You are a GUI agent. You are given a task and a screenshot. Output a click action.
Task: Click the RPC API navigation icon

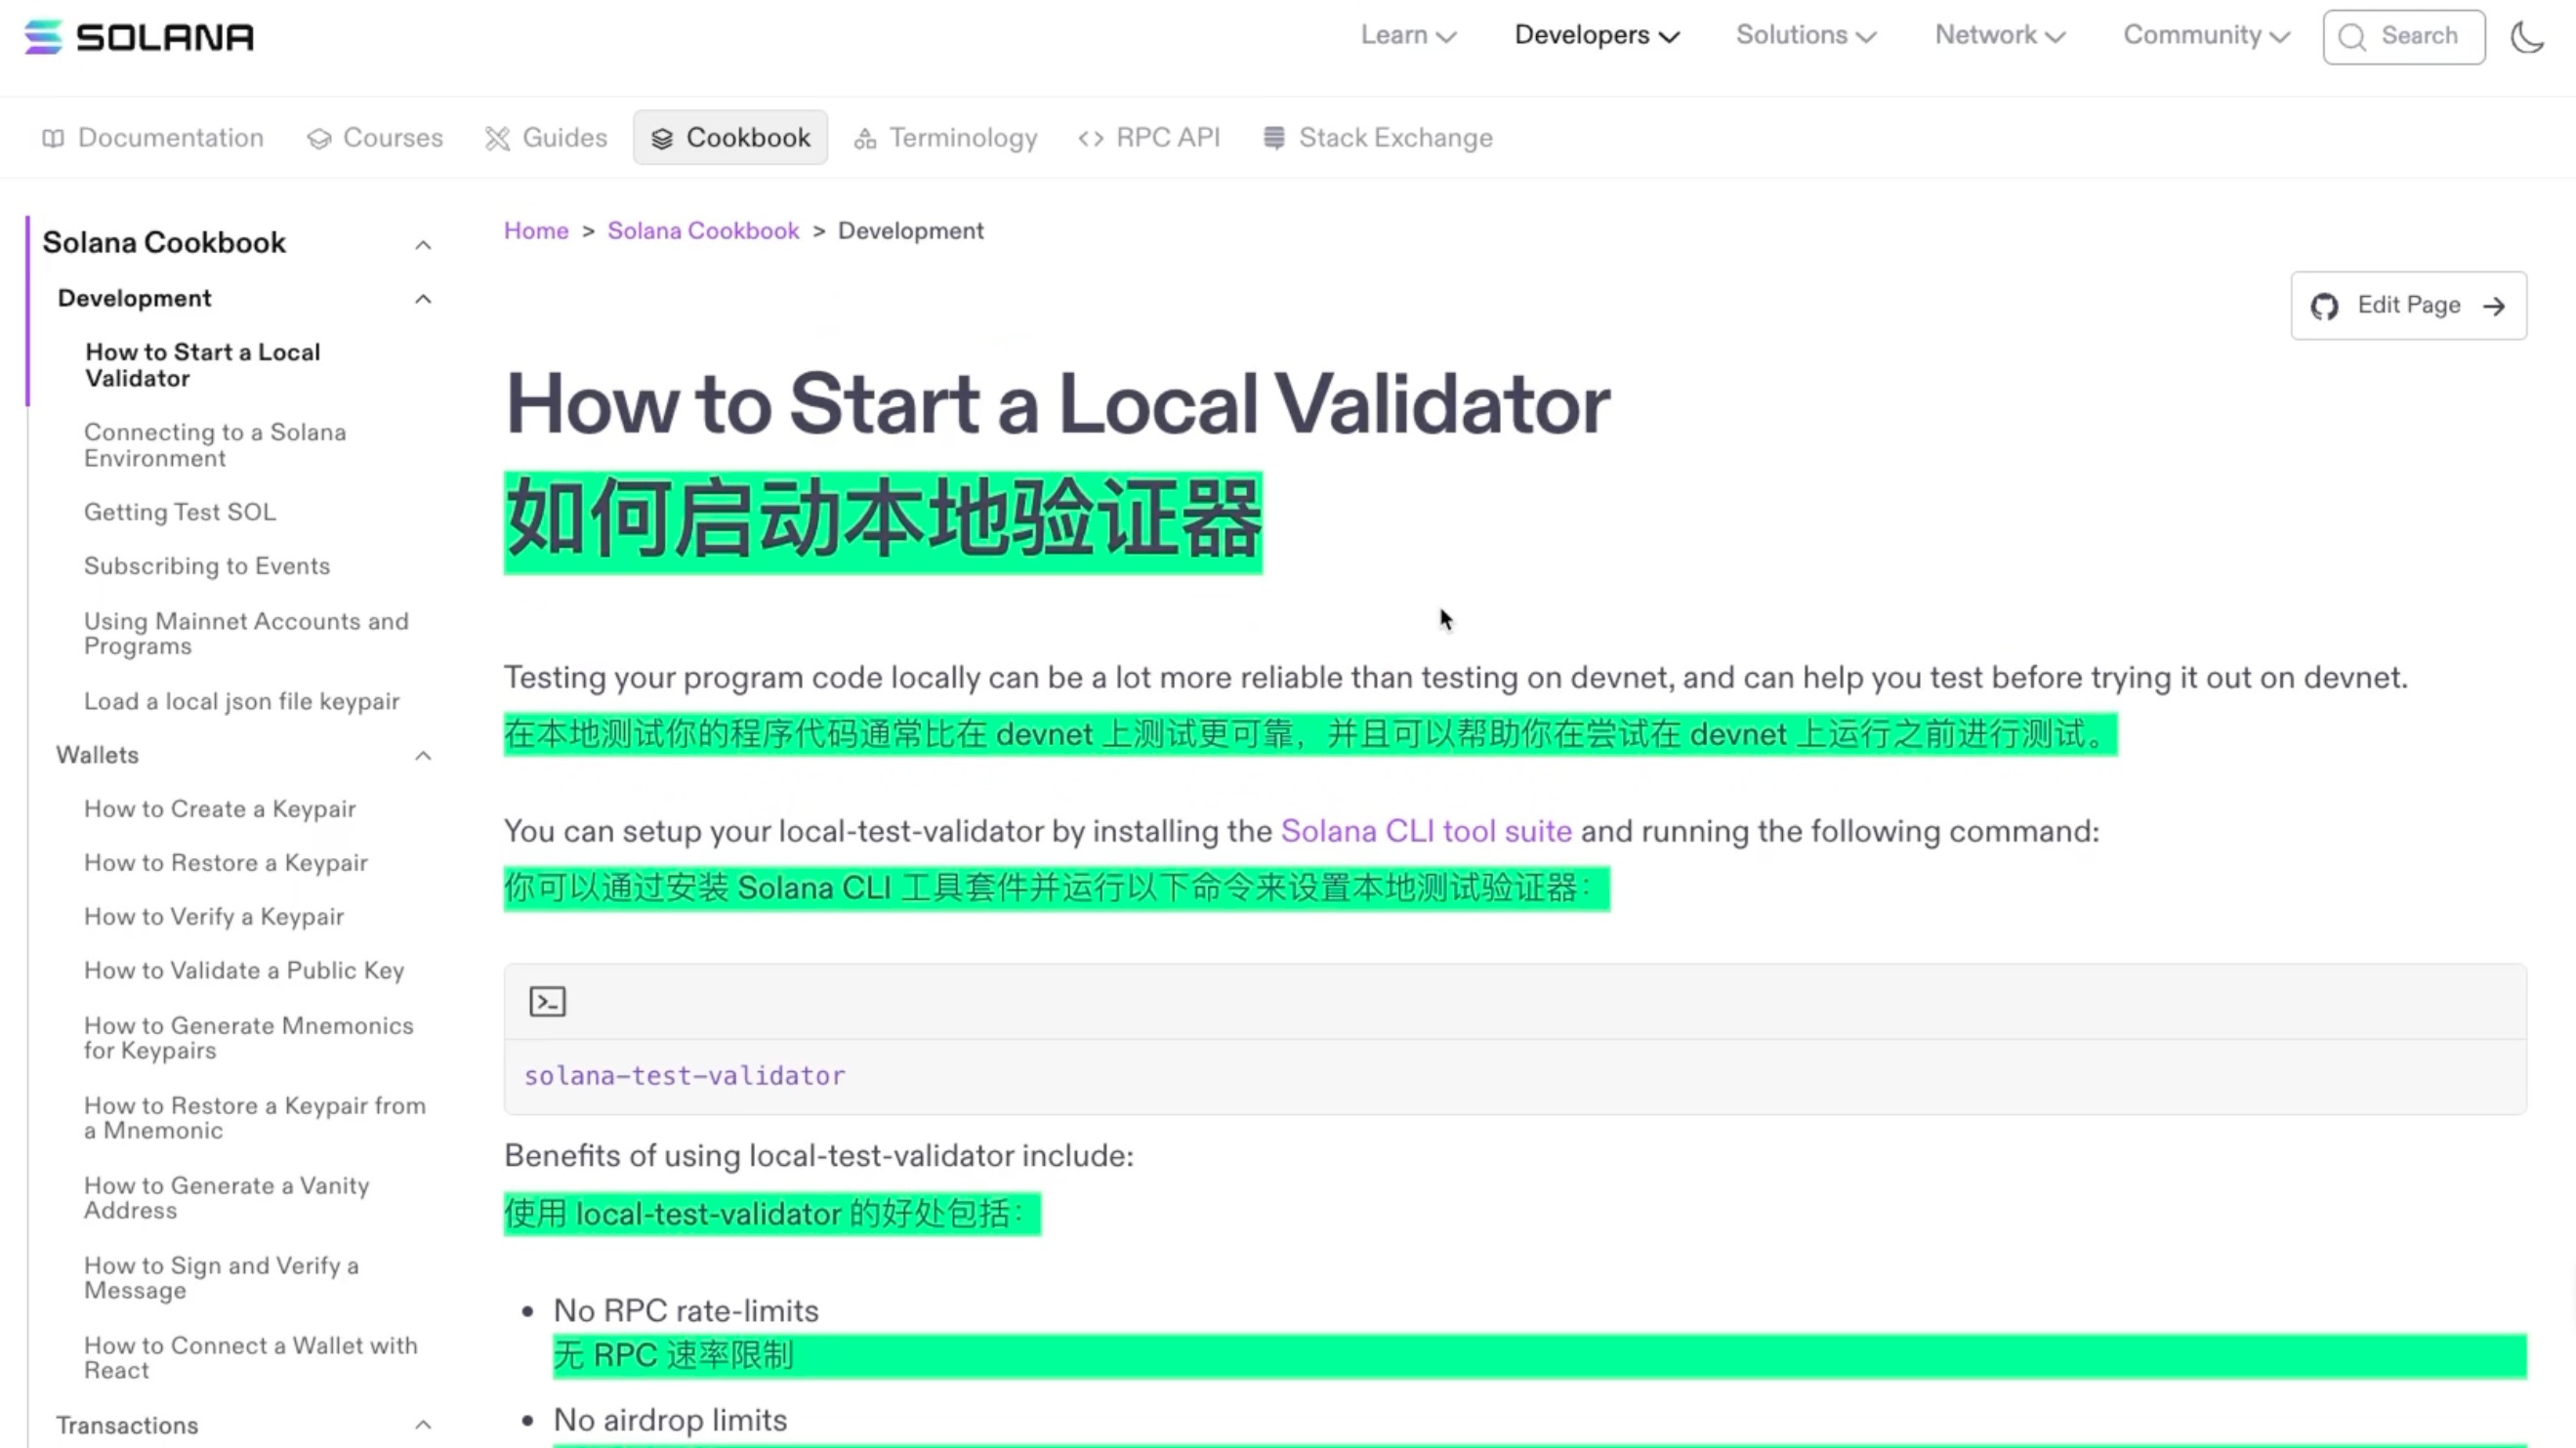[x=1094, y=136]
